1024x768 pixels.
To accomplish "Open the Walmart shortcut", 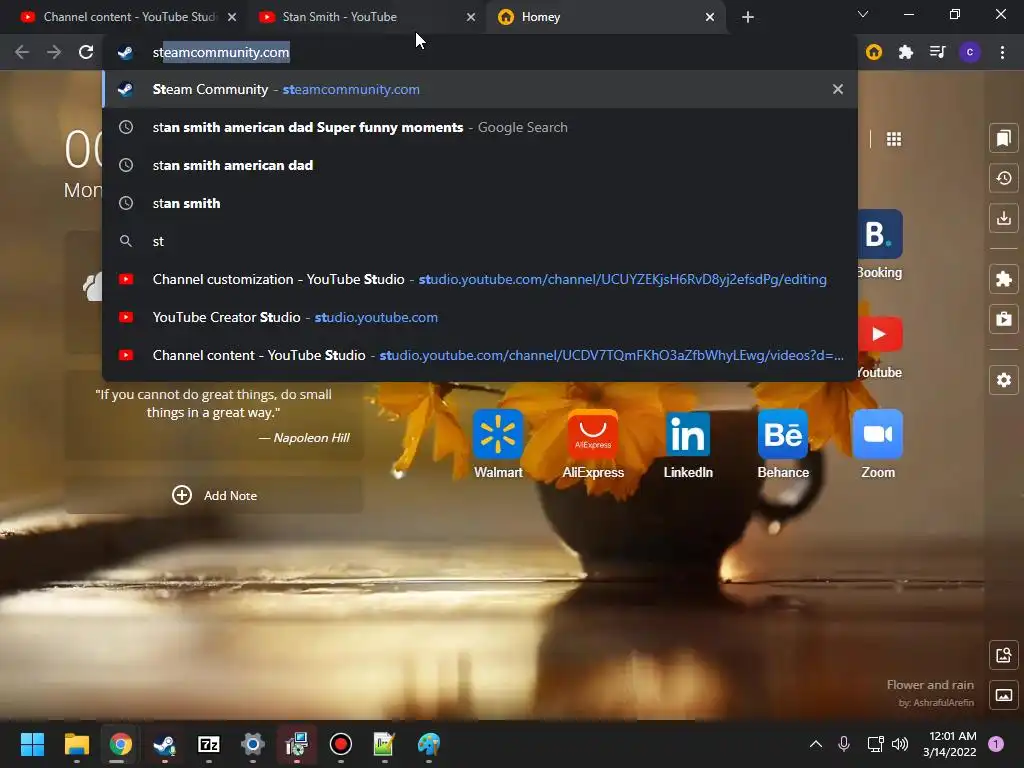I will pos(498,444).
